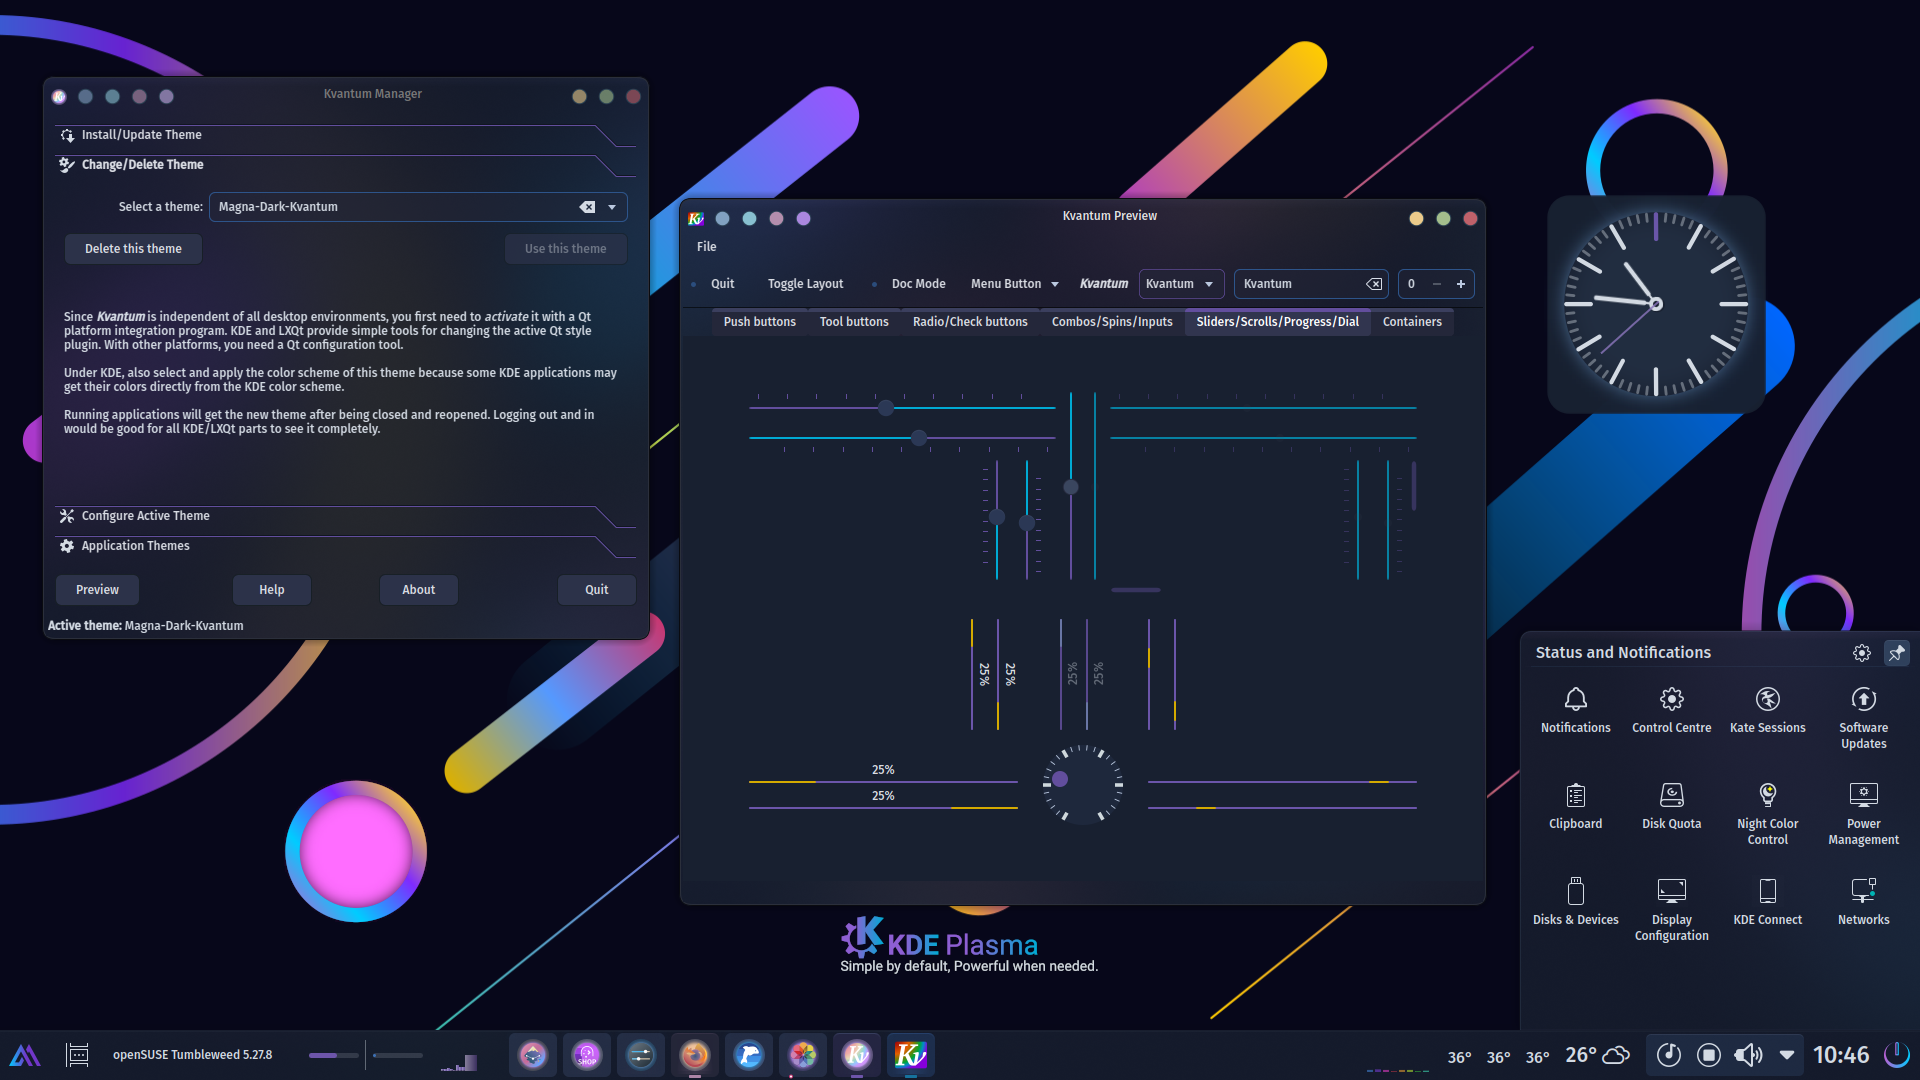
Task: Click the upper horizontal slider handle
Action: 885,408
